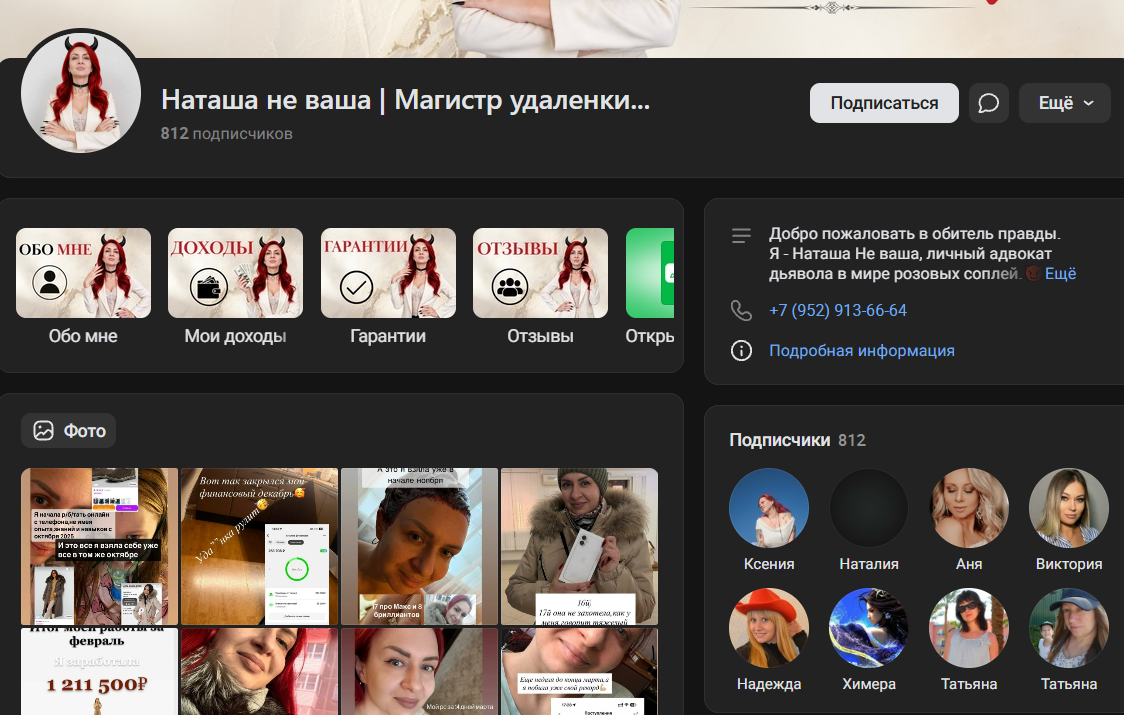Click the phone number +7 (952) 913-66-64
The width and height of the screenshot is (1124, 715).
coord(837,310)
